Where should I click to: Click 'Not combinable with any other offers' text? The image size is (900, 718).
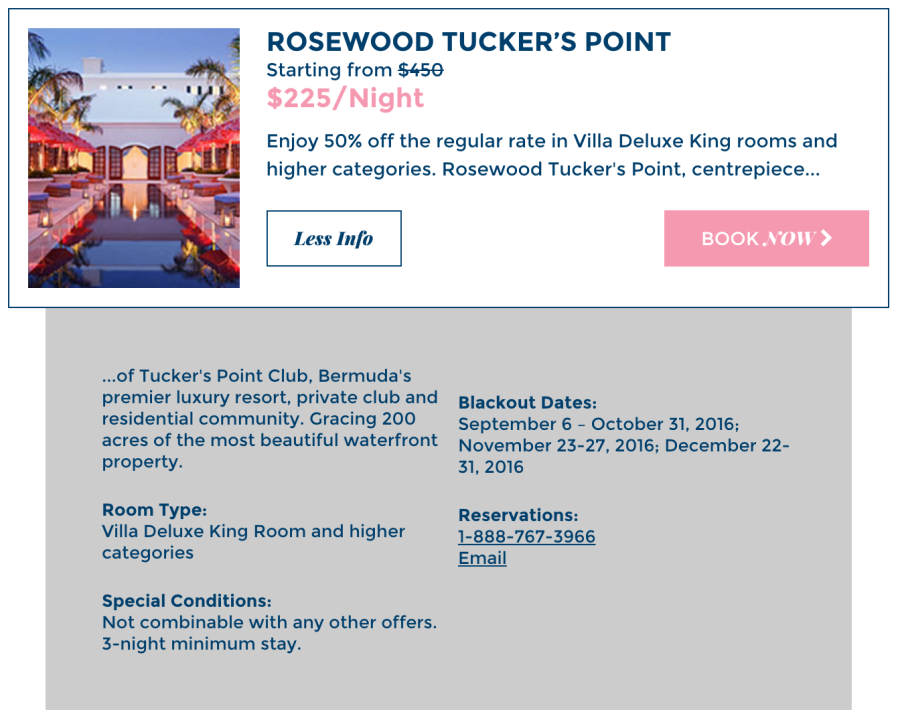click(x=269, y=622)
